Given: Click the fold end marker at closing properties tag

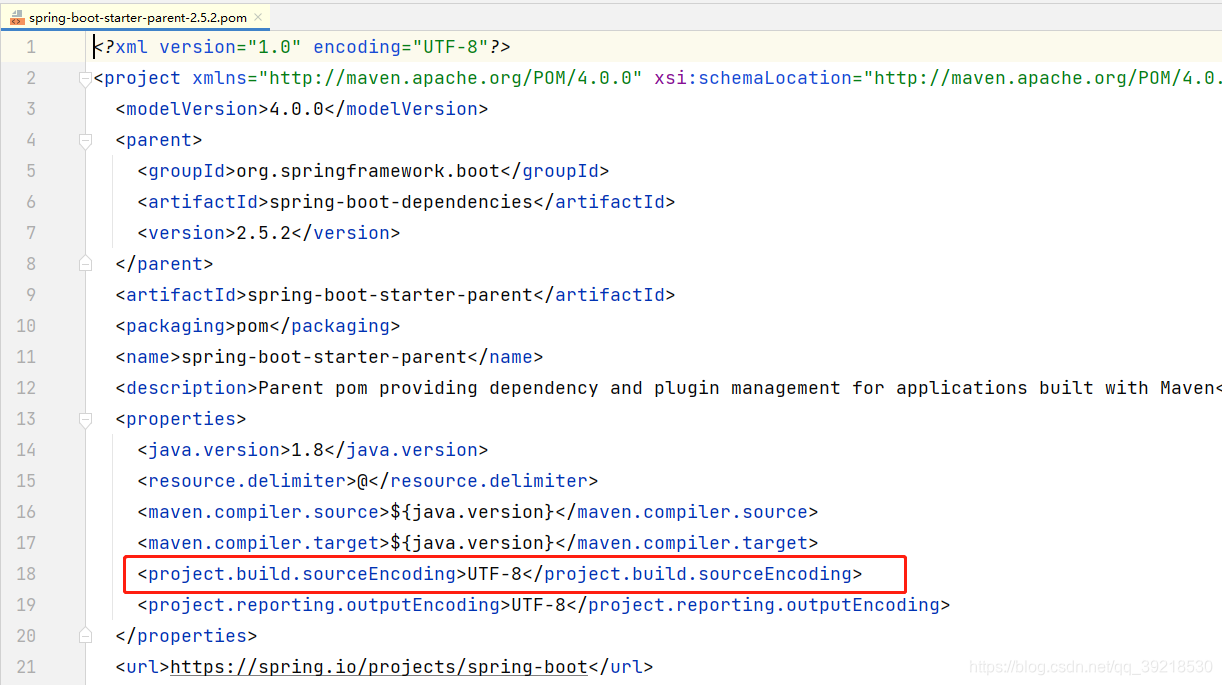Looking at the screenshot, I should [85, 637].
